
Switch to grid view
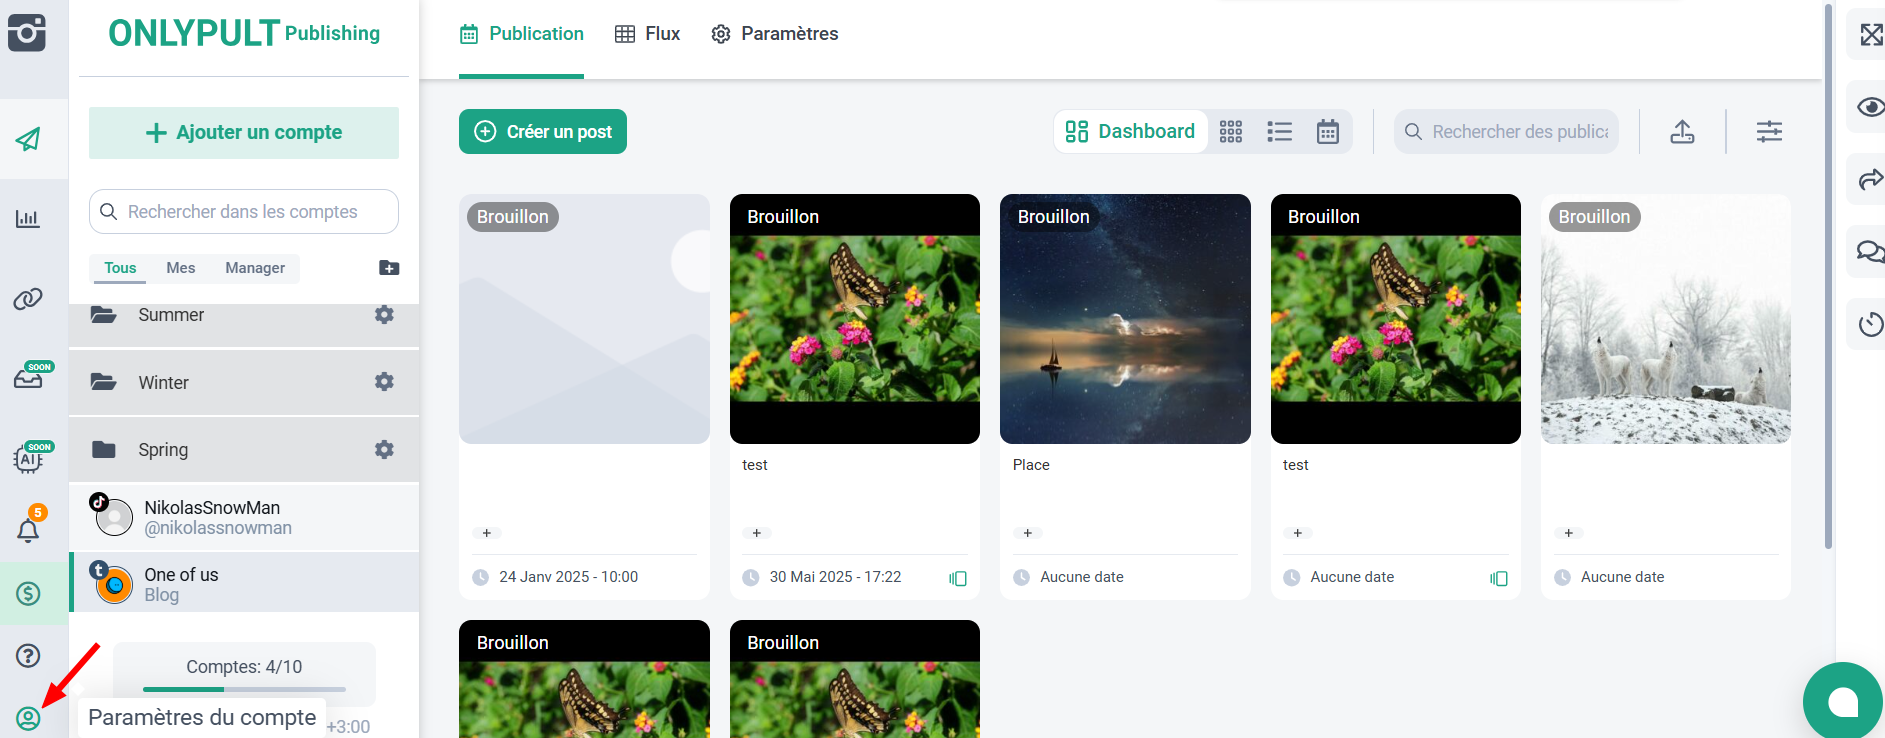(x=1231, y=132)
